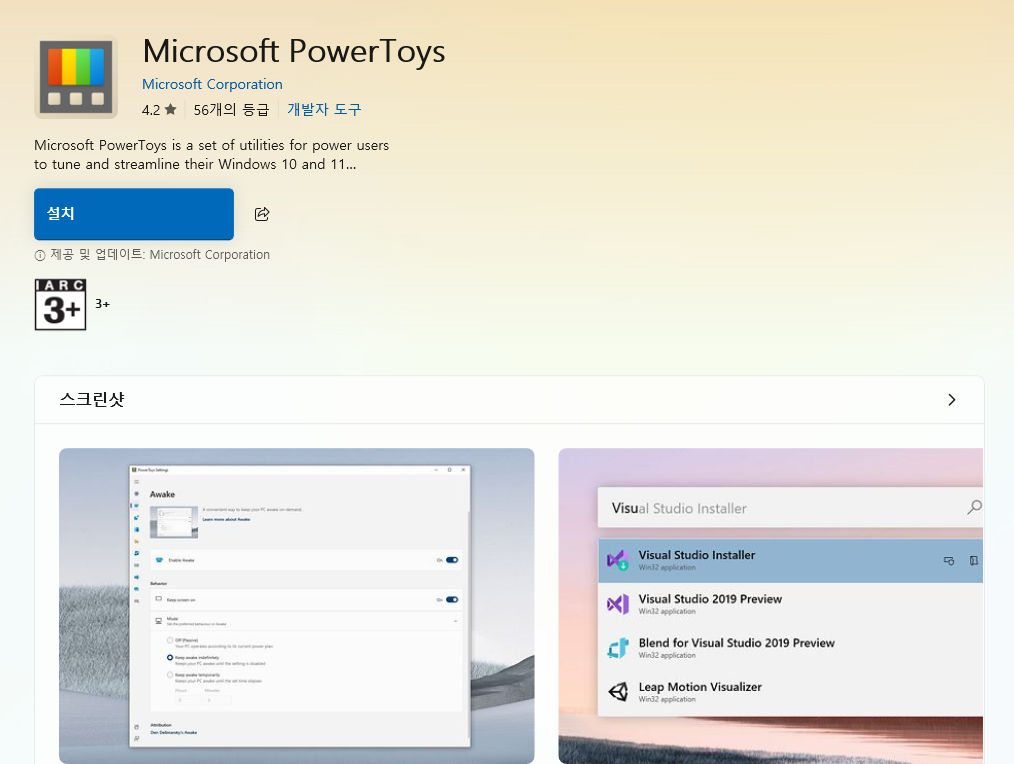Install PowerToys with the 설치 button
The height and width of the screenshot is (764, 1014).
[x=134, y=214]
